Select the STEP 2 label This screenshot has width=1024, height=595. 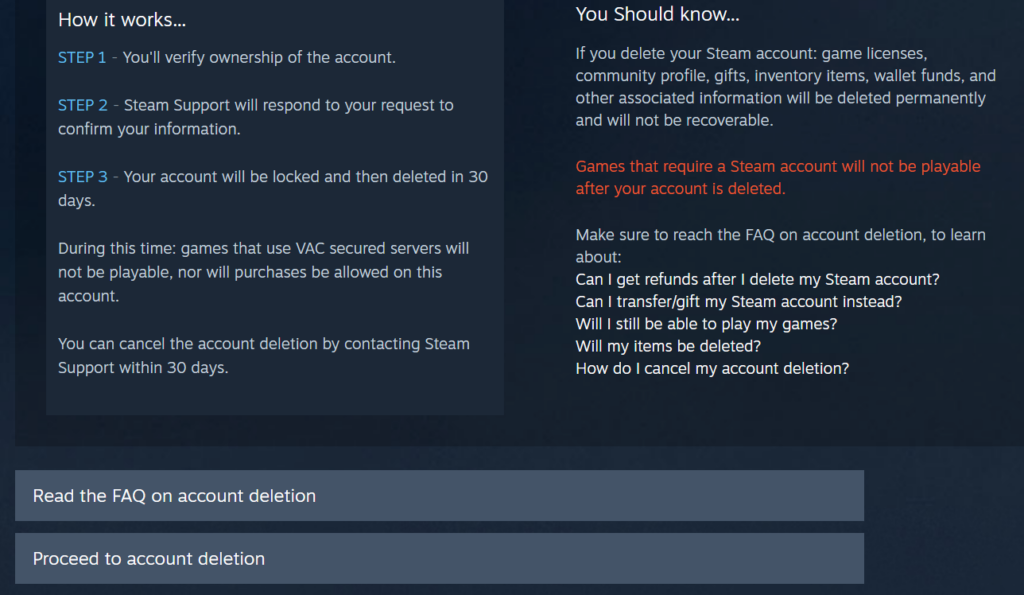click(82, 105)
